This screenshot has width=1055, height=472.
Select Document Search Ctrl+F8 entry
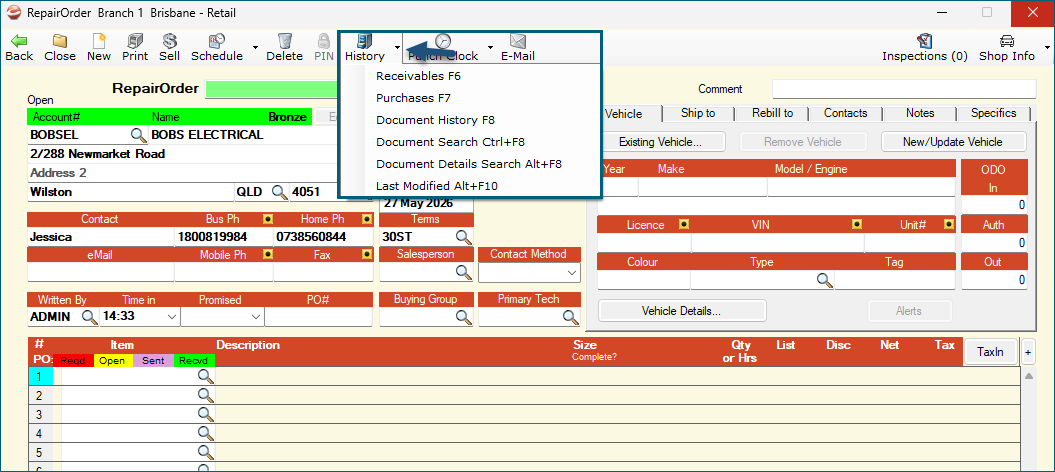tap(451, 143)
